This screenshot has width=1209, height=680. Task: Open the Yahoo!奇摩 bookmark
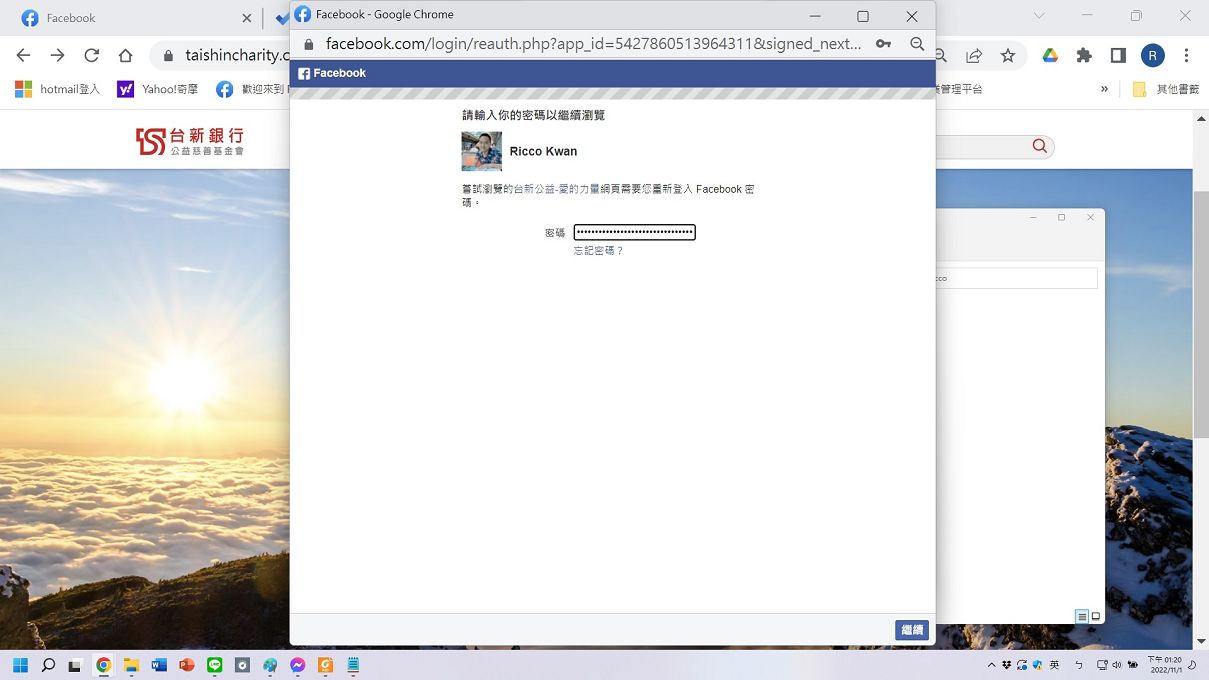(158, 89)
